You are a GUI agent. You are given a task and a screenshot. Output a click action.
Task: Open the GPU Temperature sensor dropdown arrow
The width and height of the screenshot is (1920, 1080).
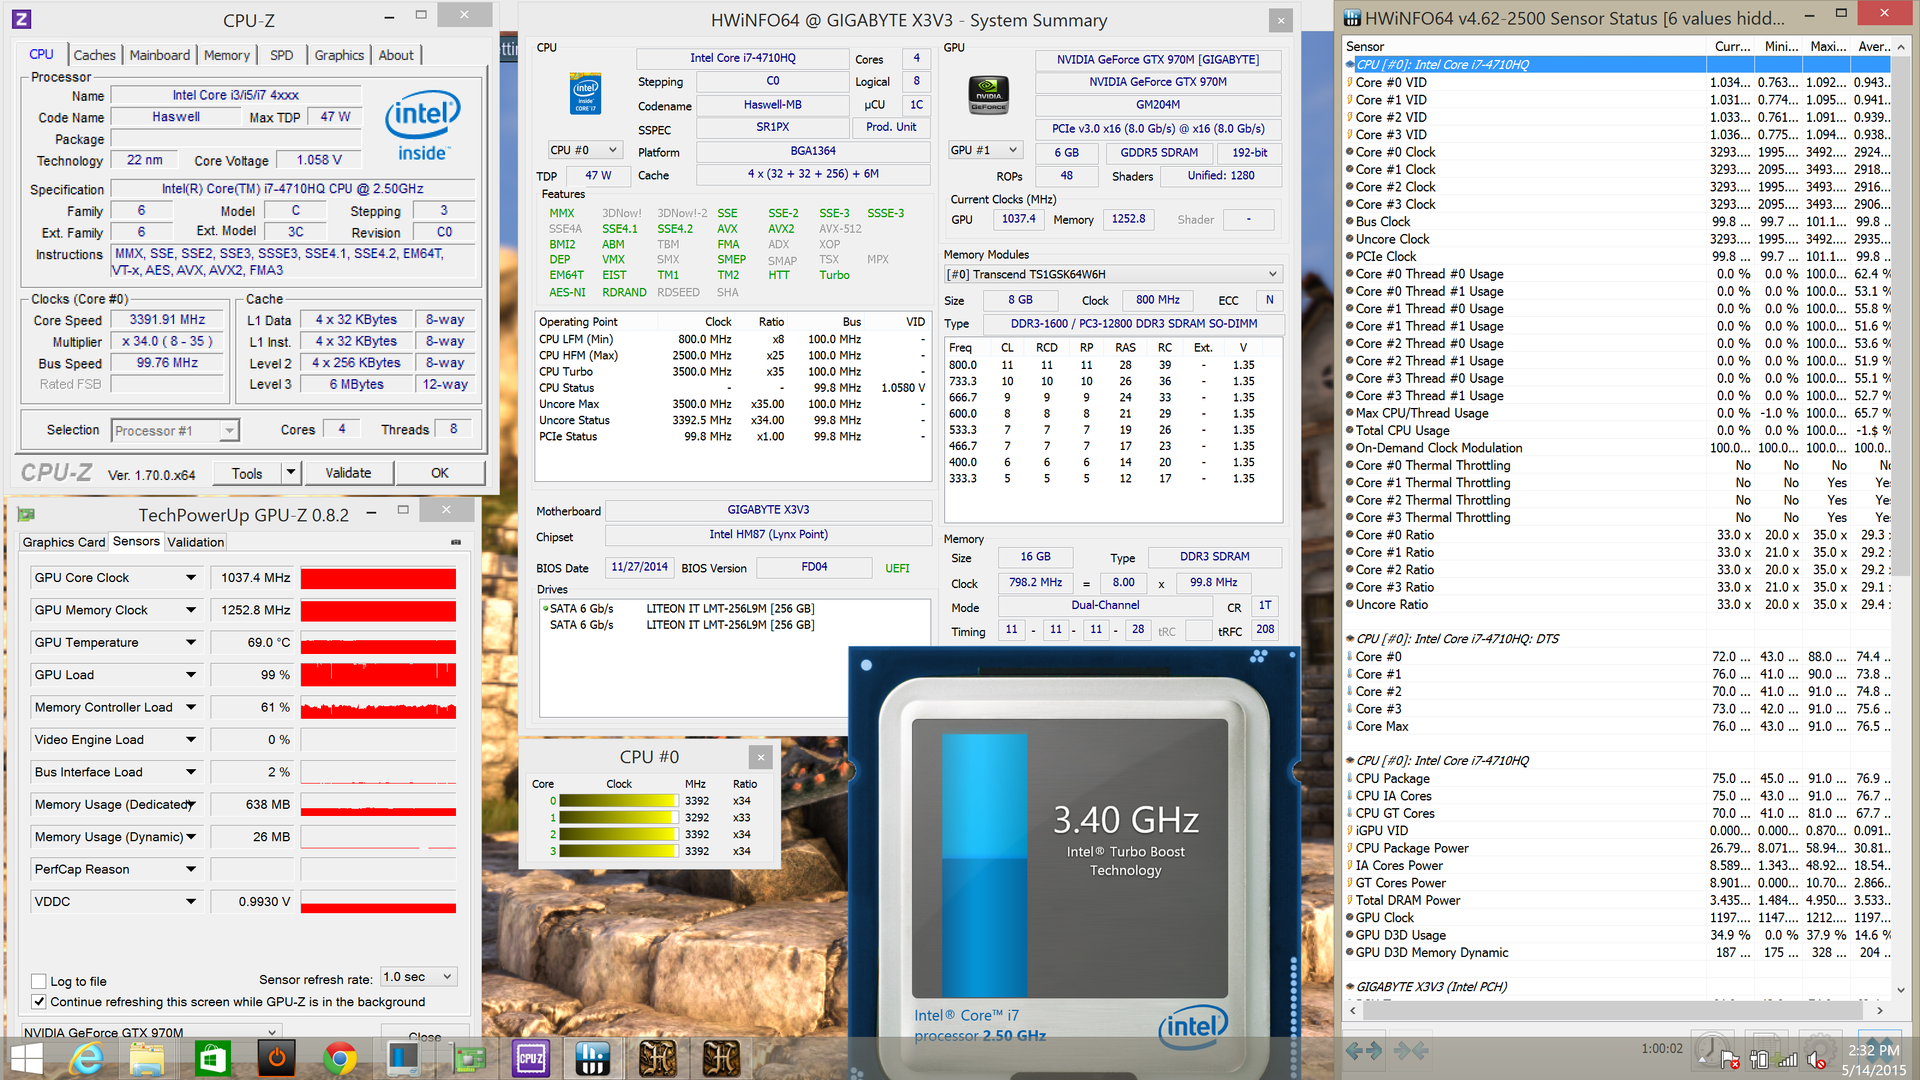tap(190, 642)
